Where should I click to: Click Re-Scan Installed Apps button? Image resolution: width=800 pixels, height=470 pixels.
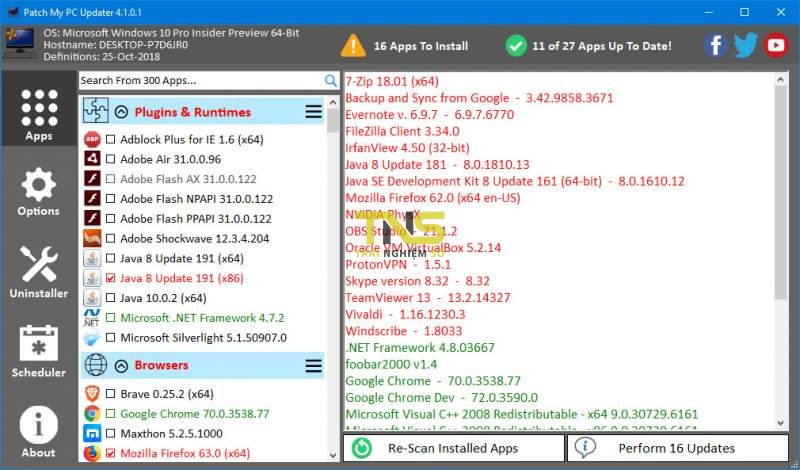tap(454, 448)
